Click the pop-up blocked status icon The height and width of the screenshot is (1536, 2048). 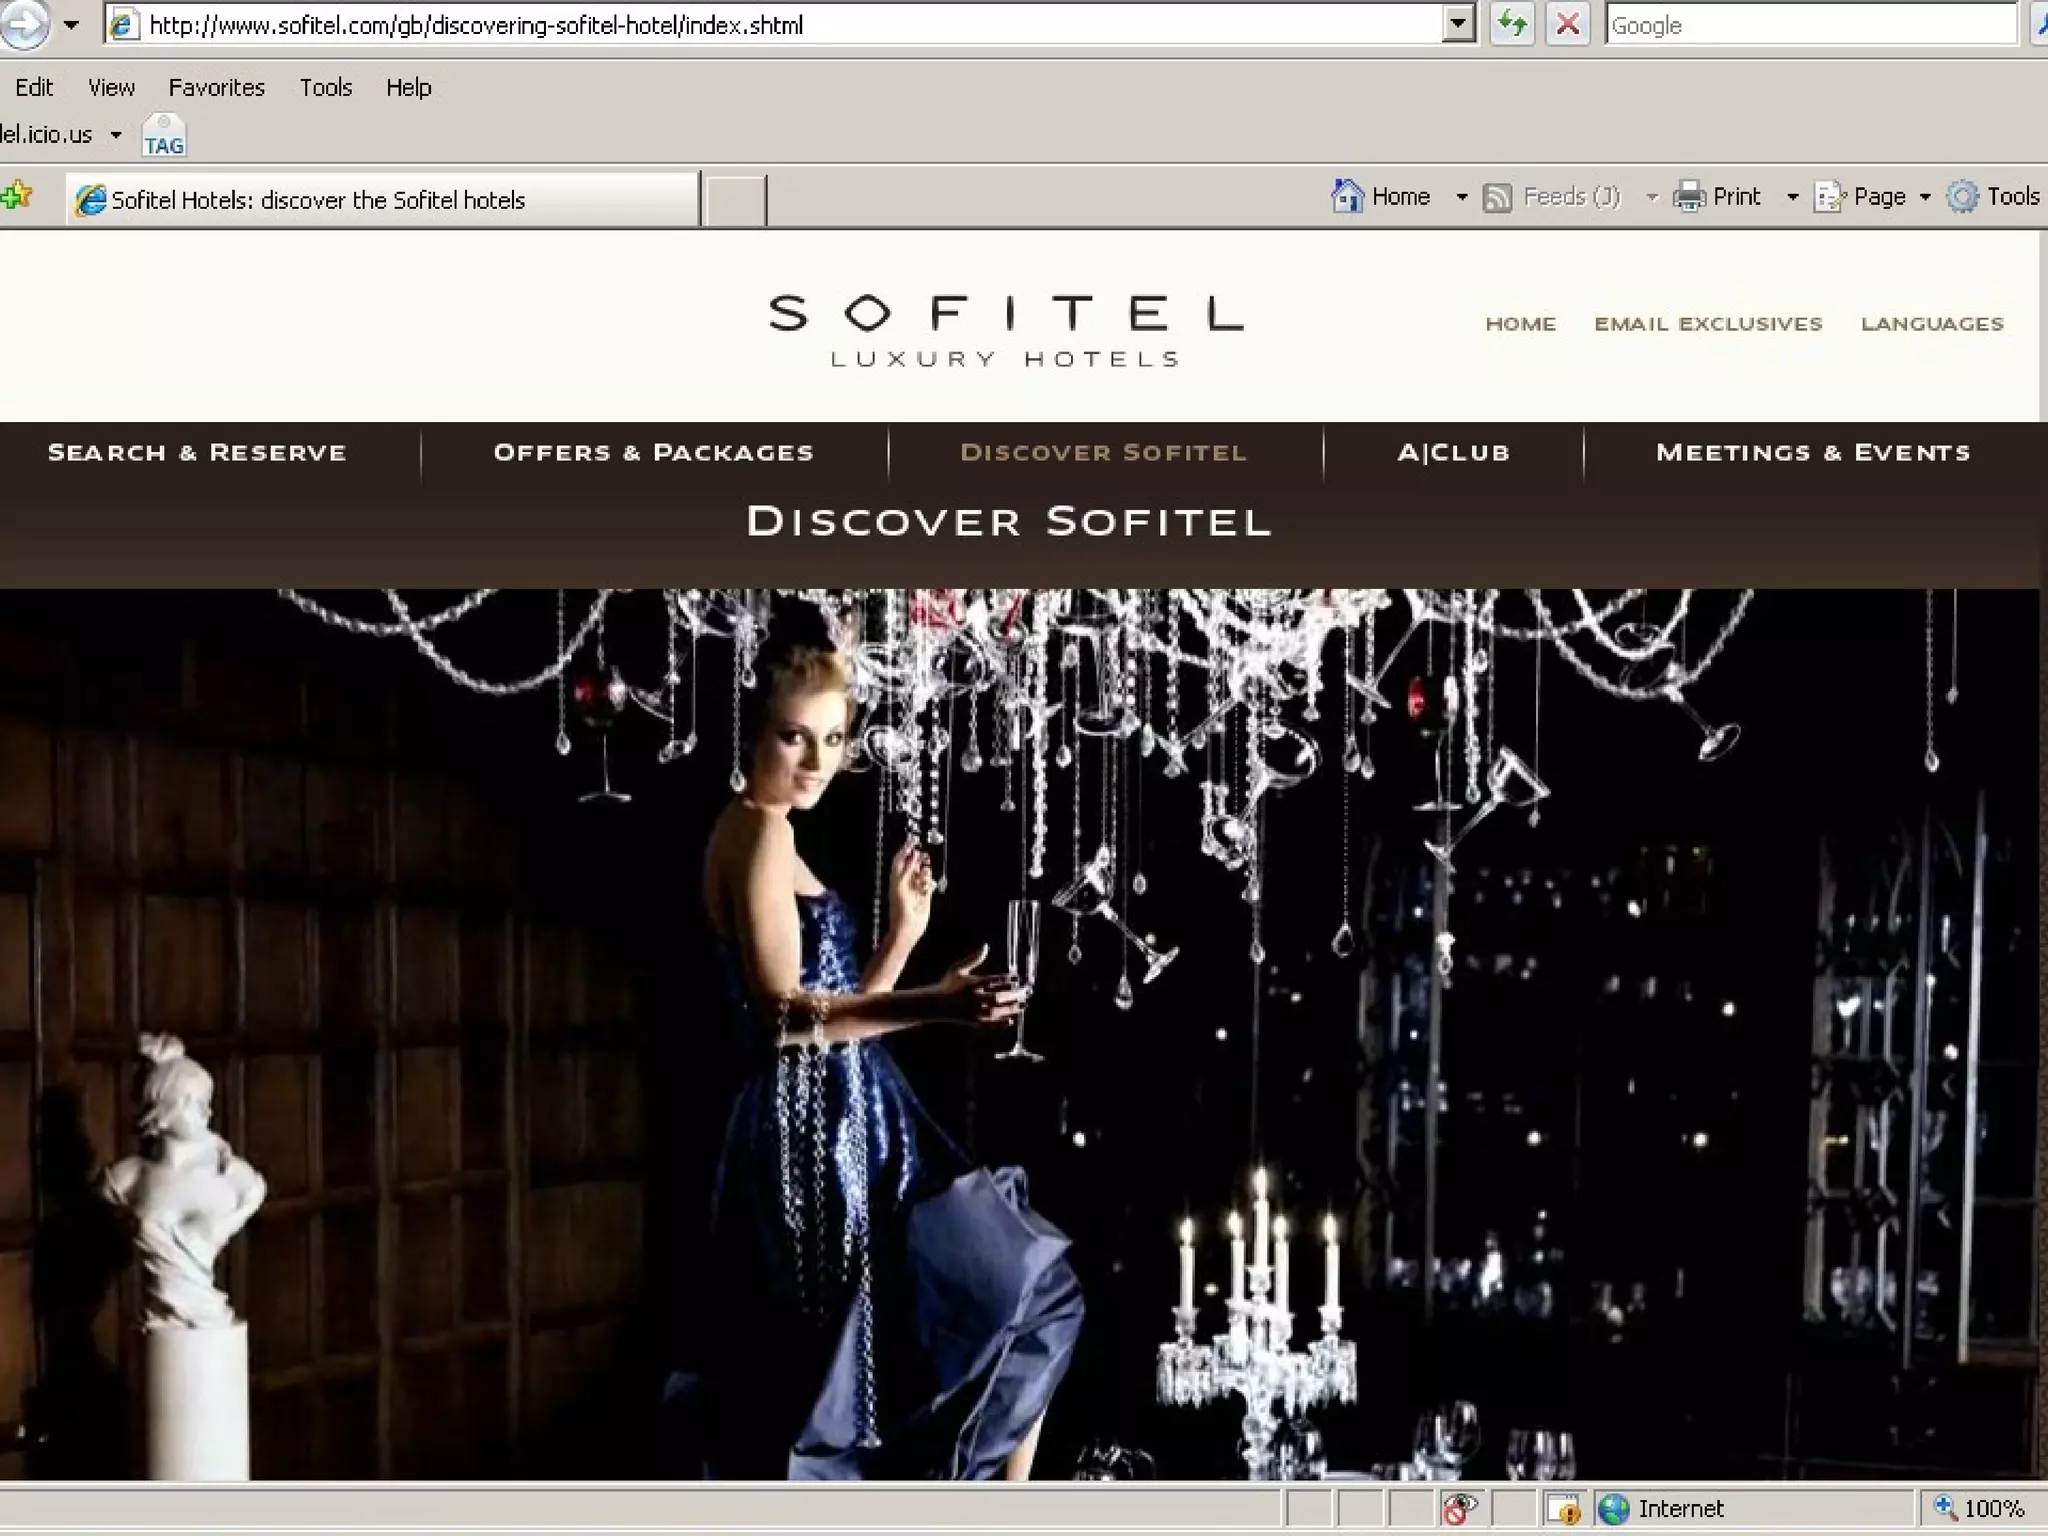coord(1563,1508)
